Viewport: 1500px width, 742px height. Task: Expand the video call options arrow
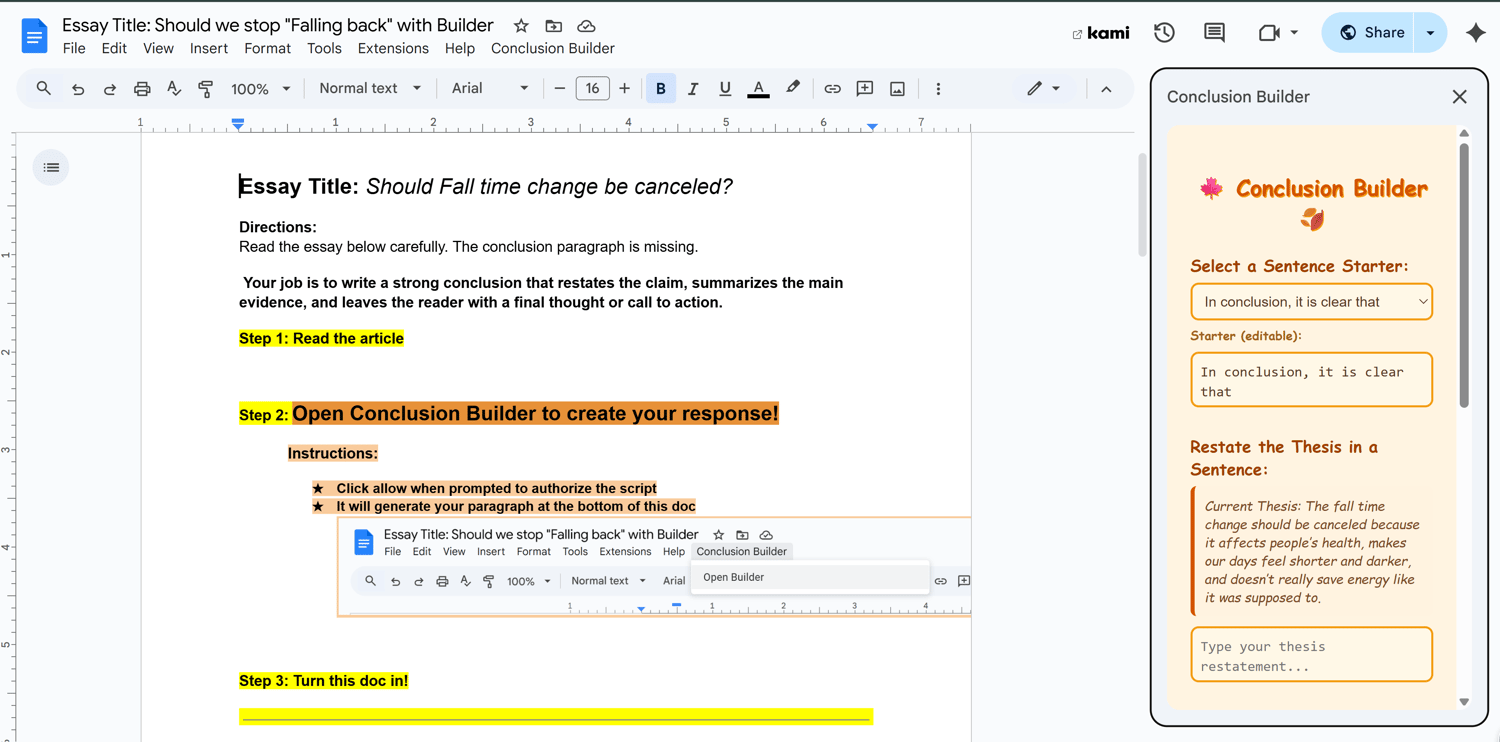point(1294,33)
